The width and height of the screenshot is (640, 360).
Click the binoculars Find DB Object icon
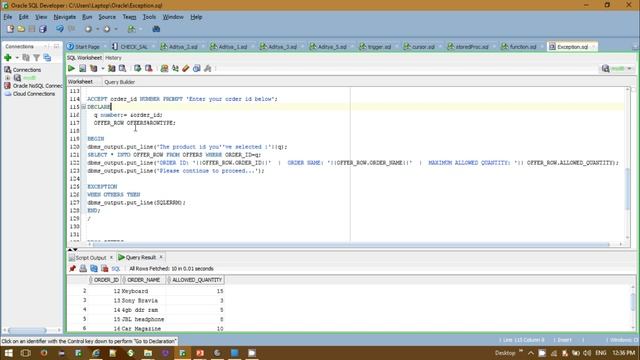point(156,29)
